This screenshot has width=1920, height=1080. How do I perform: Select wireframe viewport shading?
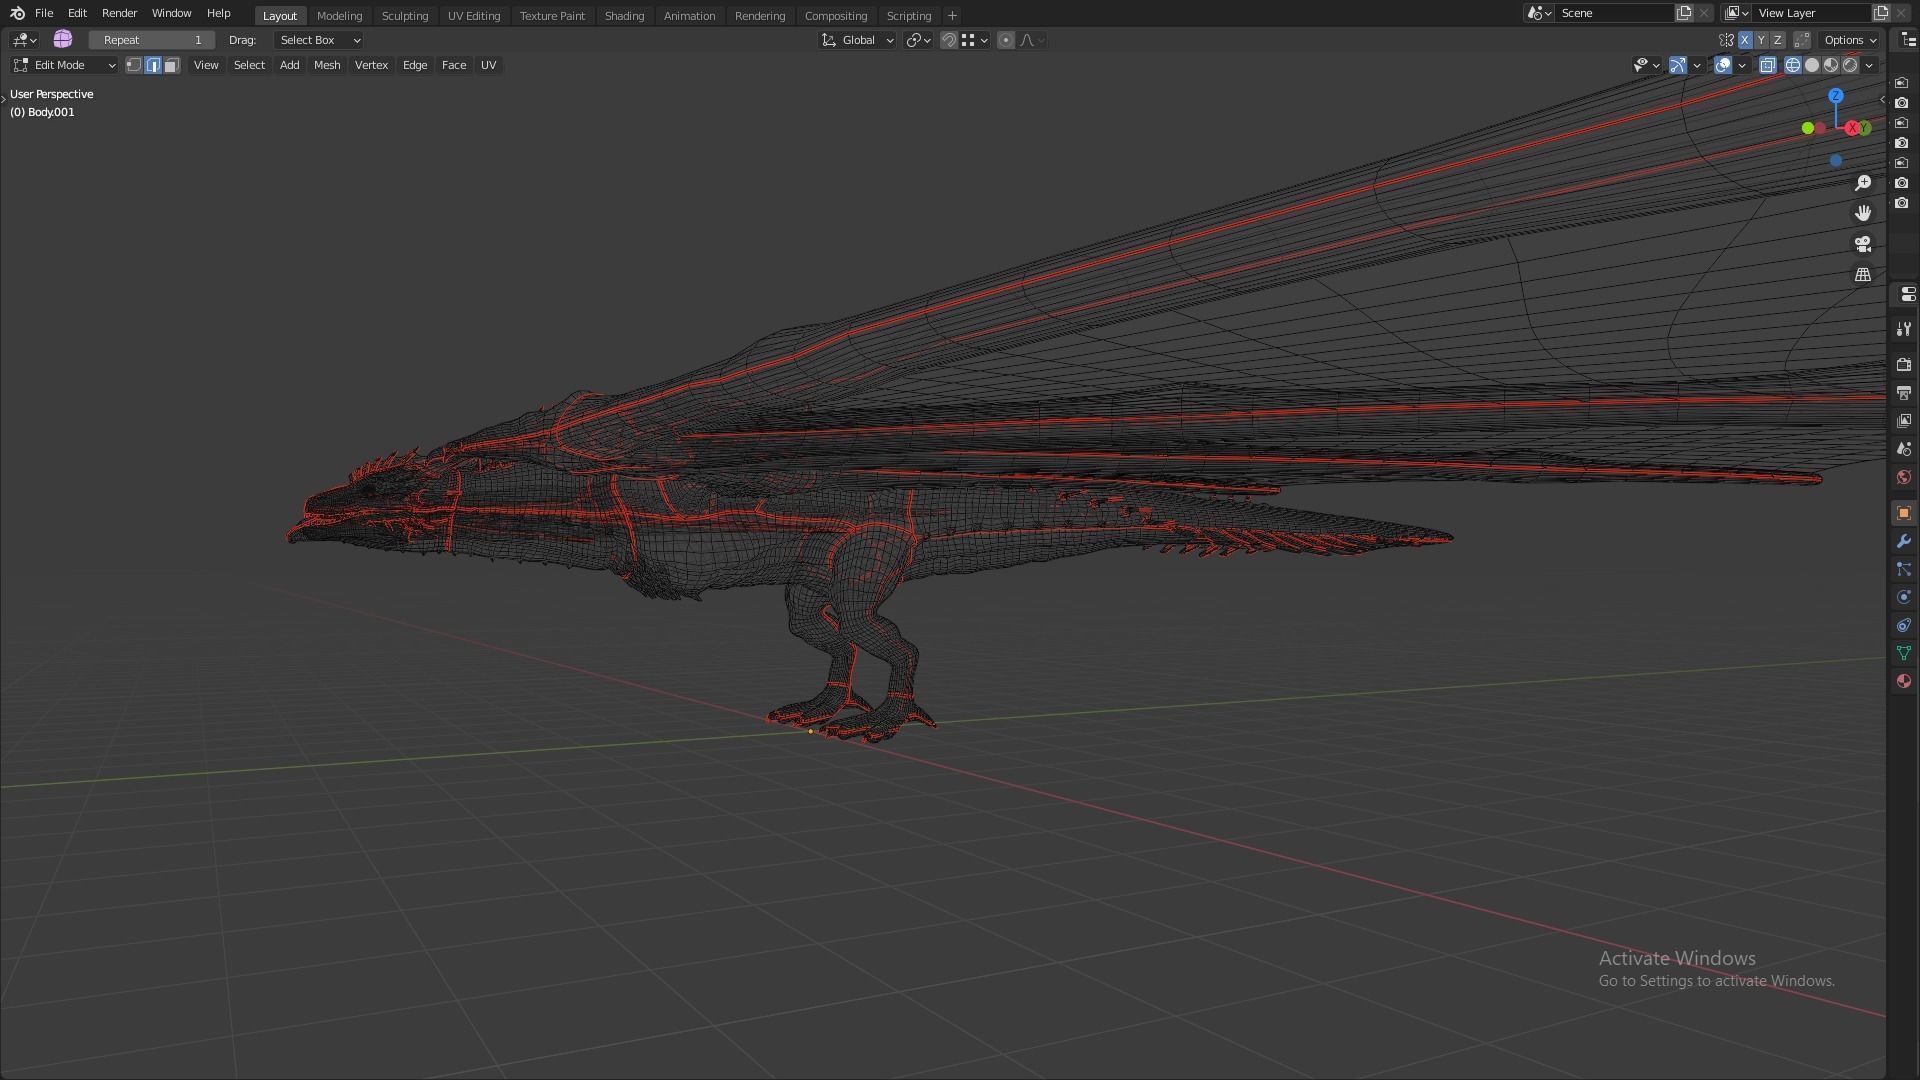1793,65
